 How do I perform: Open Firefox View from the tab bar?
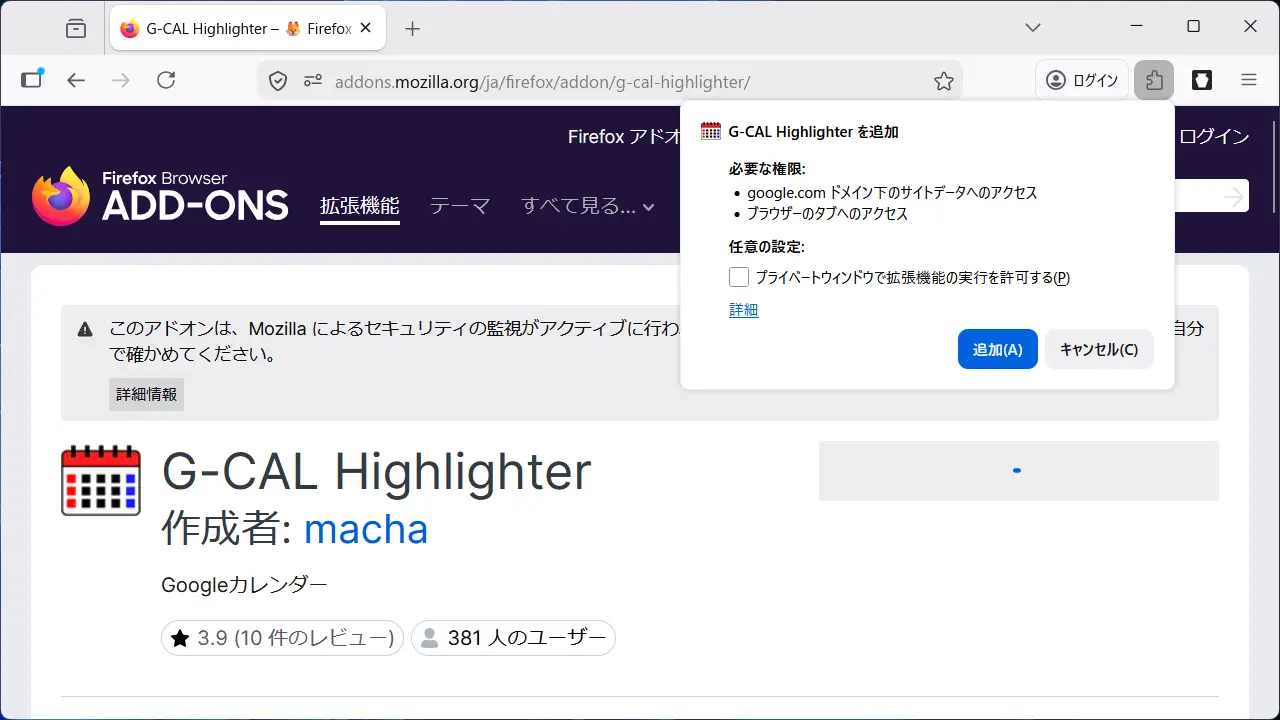coord(76,28)
